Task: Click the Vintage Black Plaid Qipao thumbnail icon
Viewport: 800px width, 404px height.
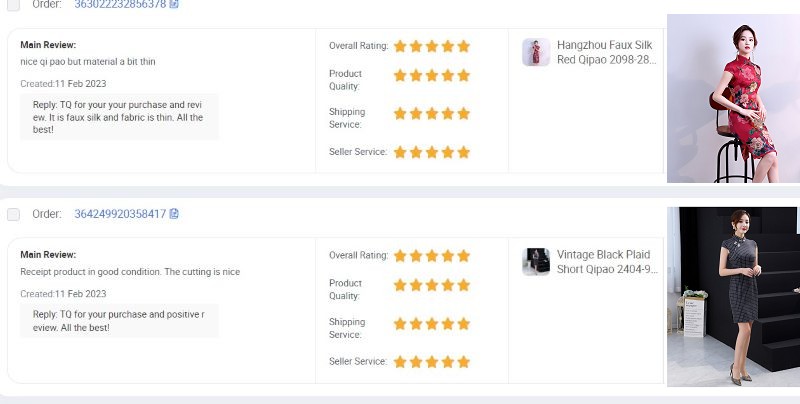Action: 536,262
